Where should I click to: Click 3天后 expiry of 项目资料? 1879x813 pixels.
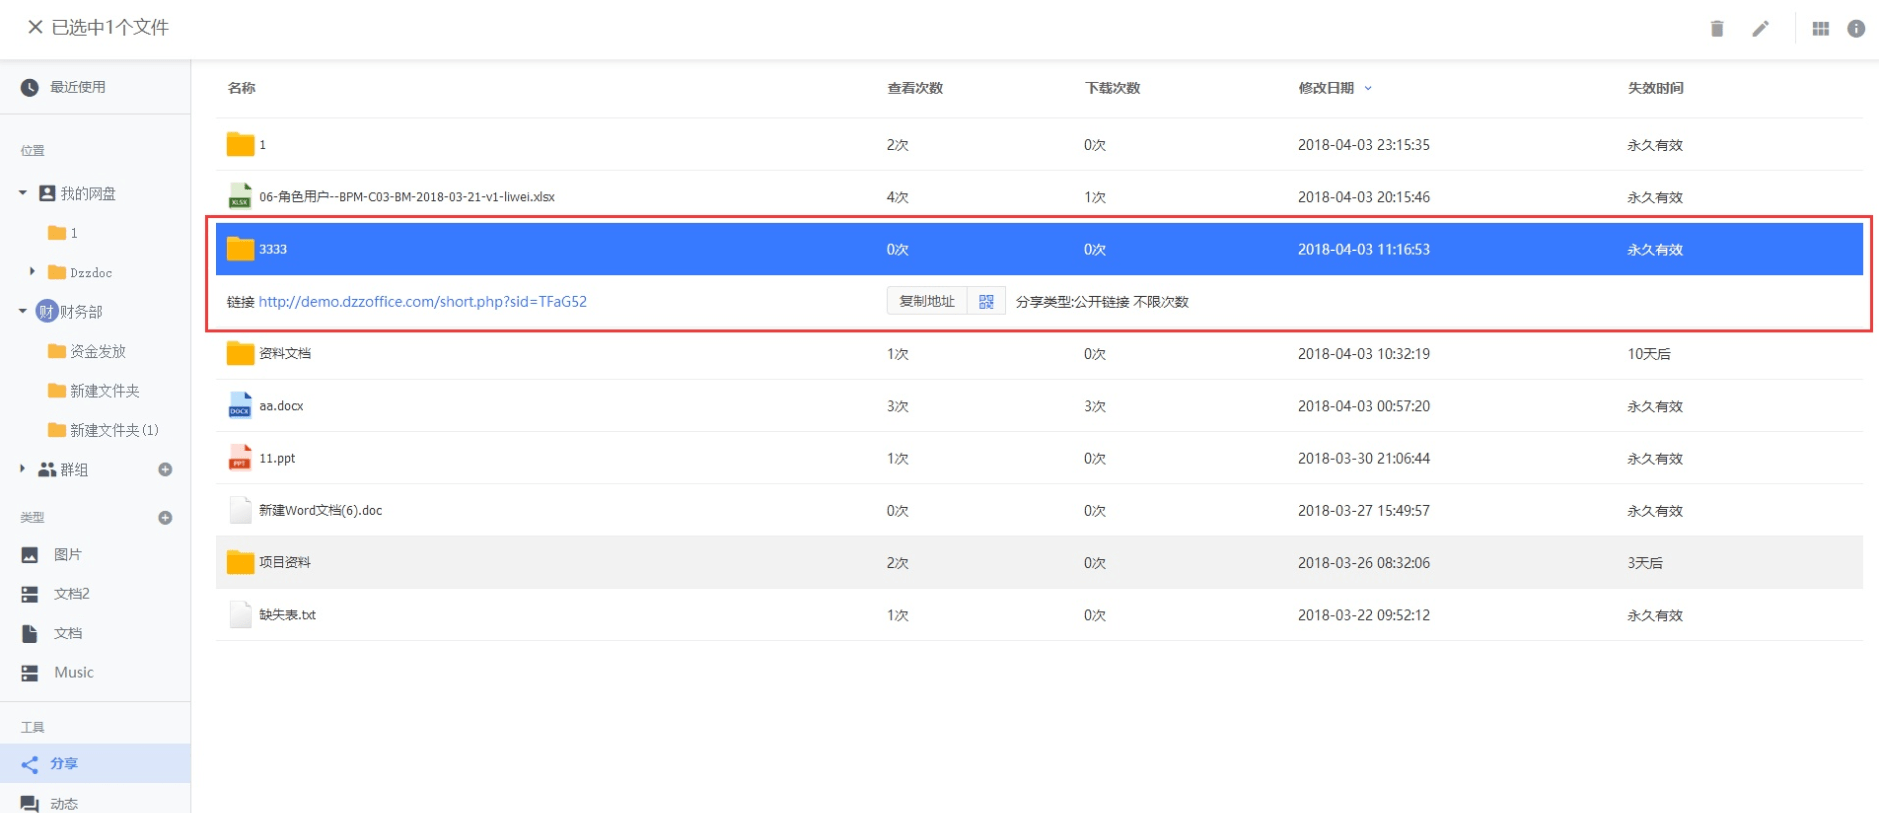(x=1645, y=563)
